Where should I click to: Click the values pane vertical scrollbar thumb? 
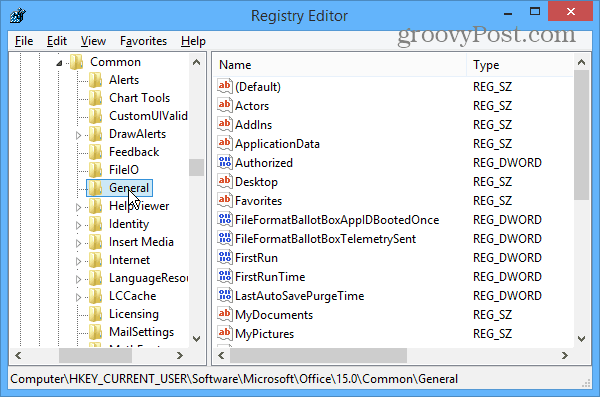pos(582,135)
